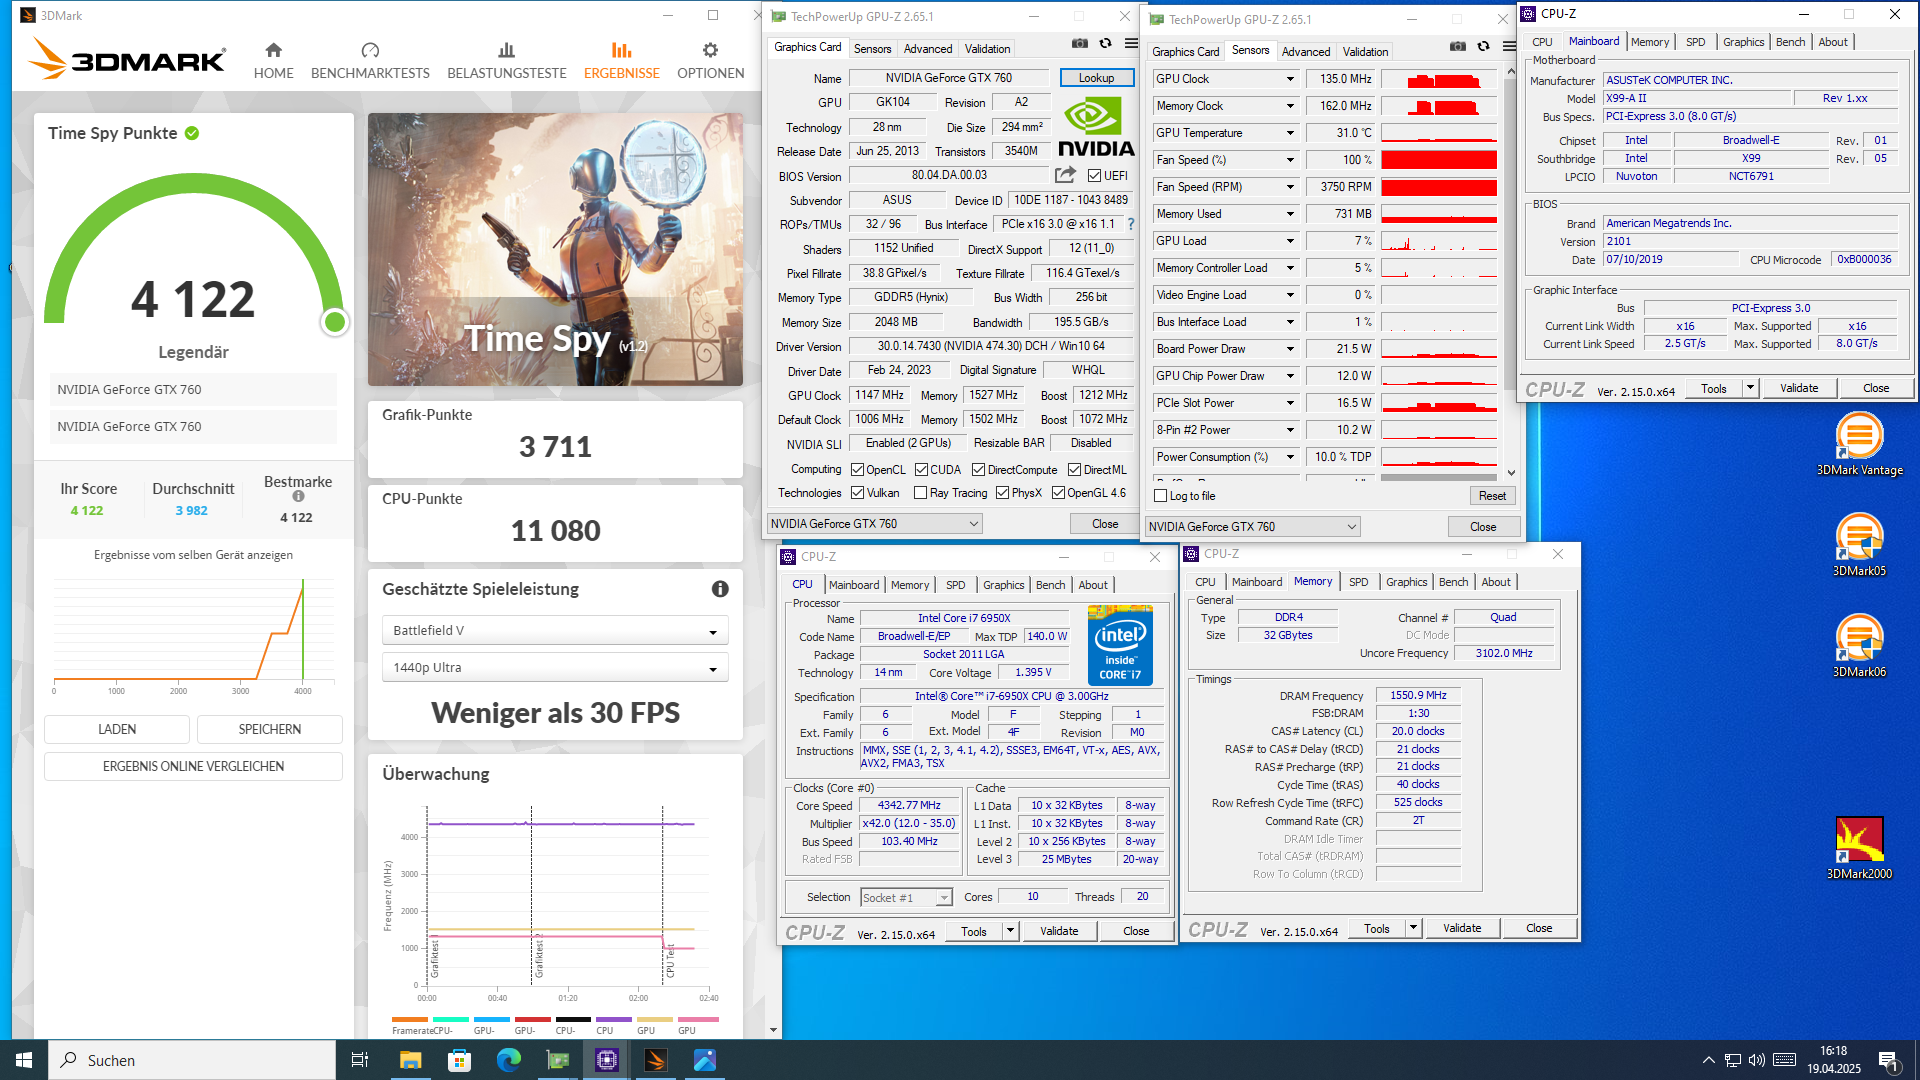
Task: Click GPU Clock sensor graph
Action: (x=1439, y=79)
